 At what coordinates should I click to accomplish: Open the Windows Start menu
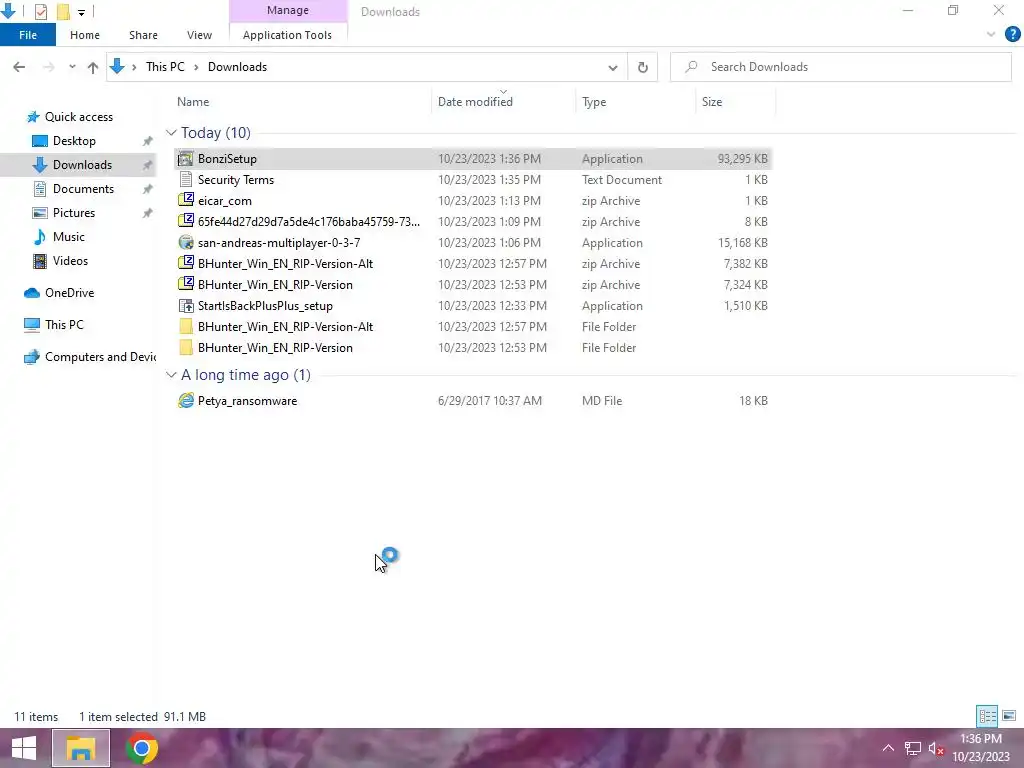pyautogui.click(x=24, y=748)
